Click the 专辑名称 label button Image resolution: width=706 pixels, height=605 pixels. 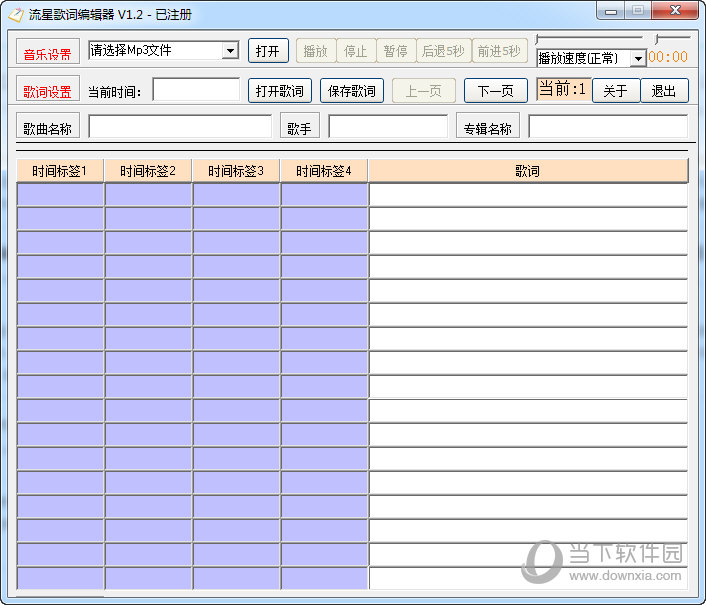point(488,126)
